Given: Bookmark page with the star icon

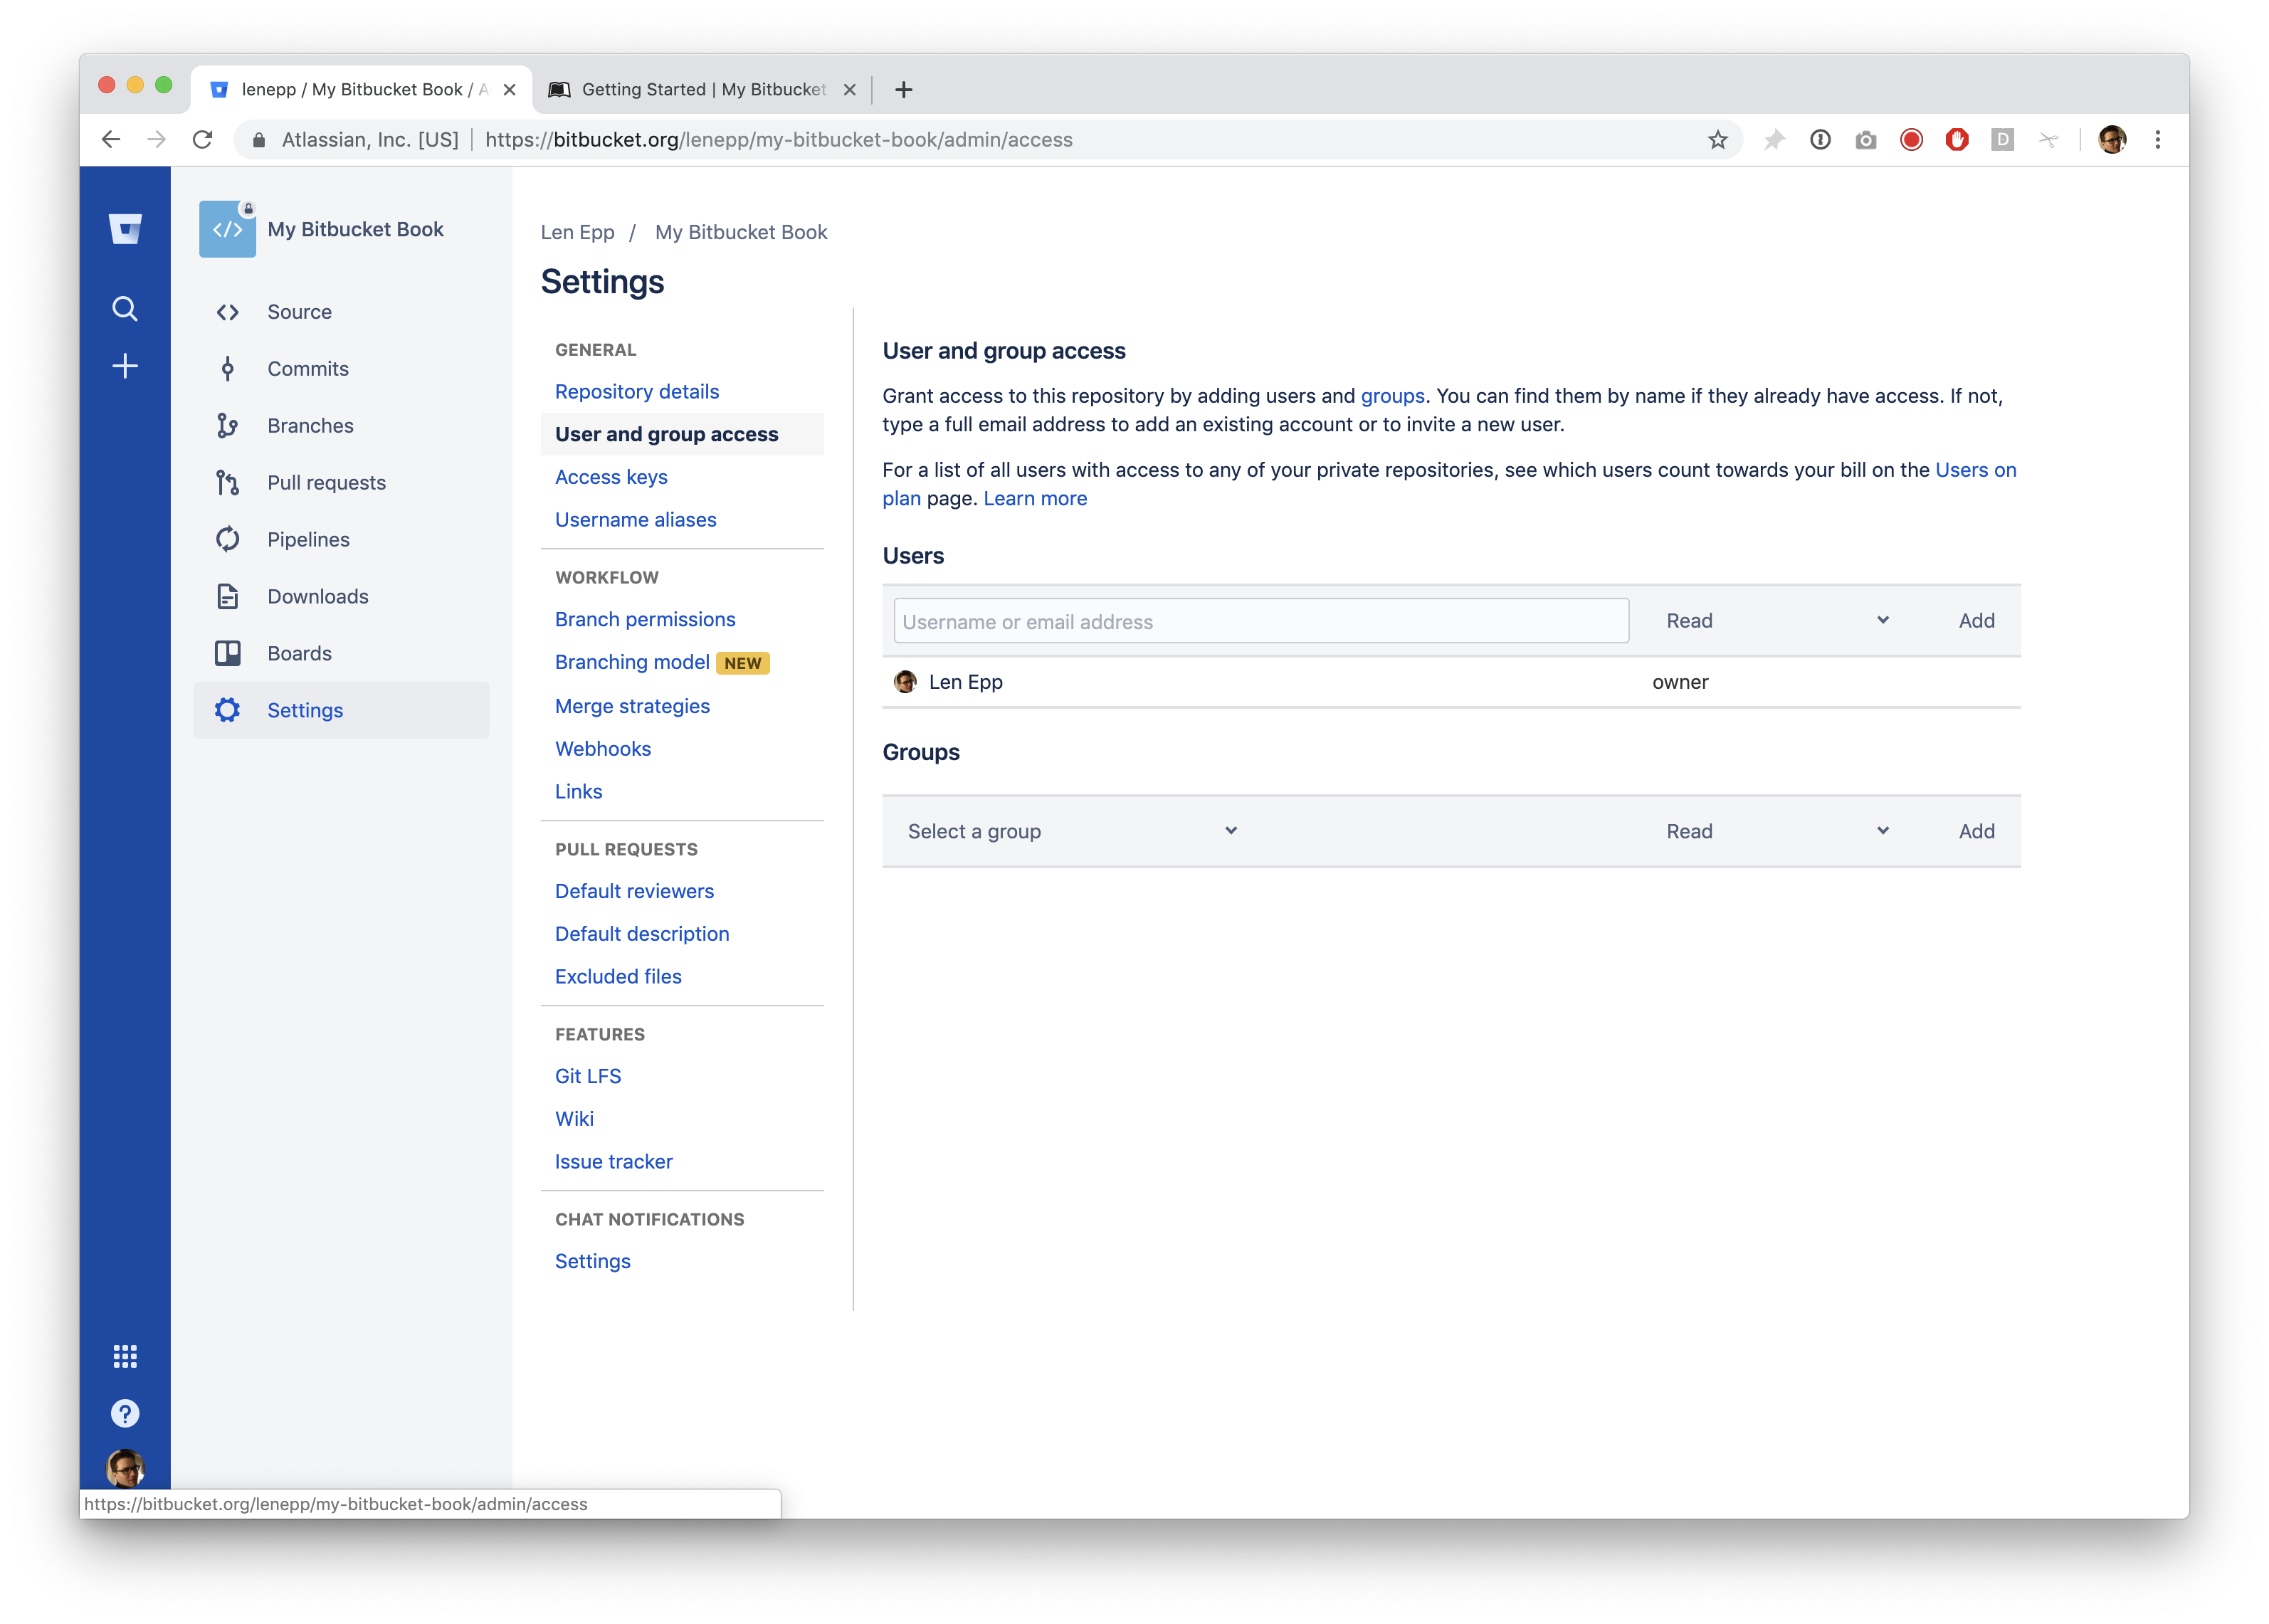Looking at the screenshot, I should pyautogui.click(x=1717, y=140).
